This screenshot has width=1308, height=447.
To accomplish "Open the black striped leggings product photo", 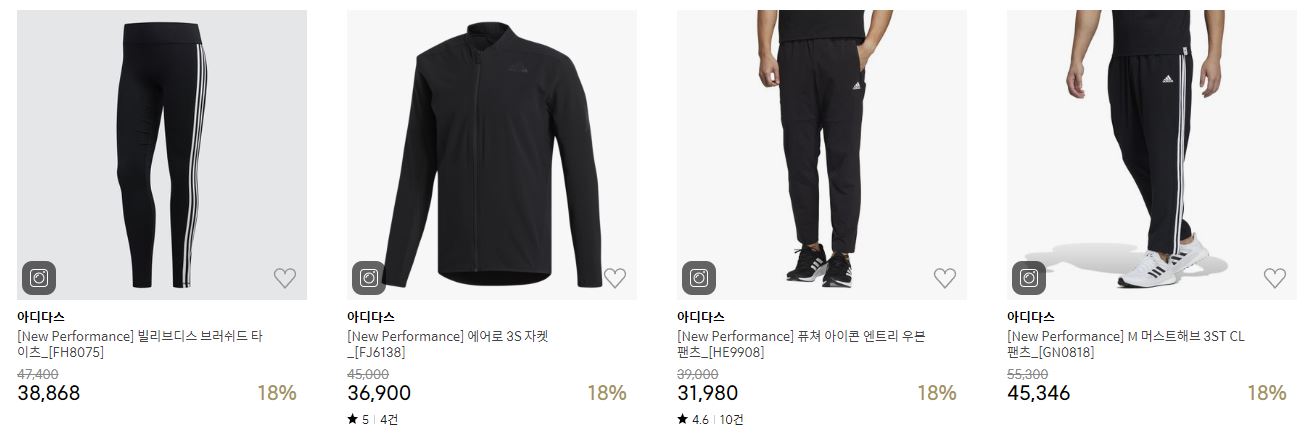I will pyautogui.click(x=162, y=155).
